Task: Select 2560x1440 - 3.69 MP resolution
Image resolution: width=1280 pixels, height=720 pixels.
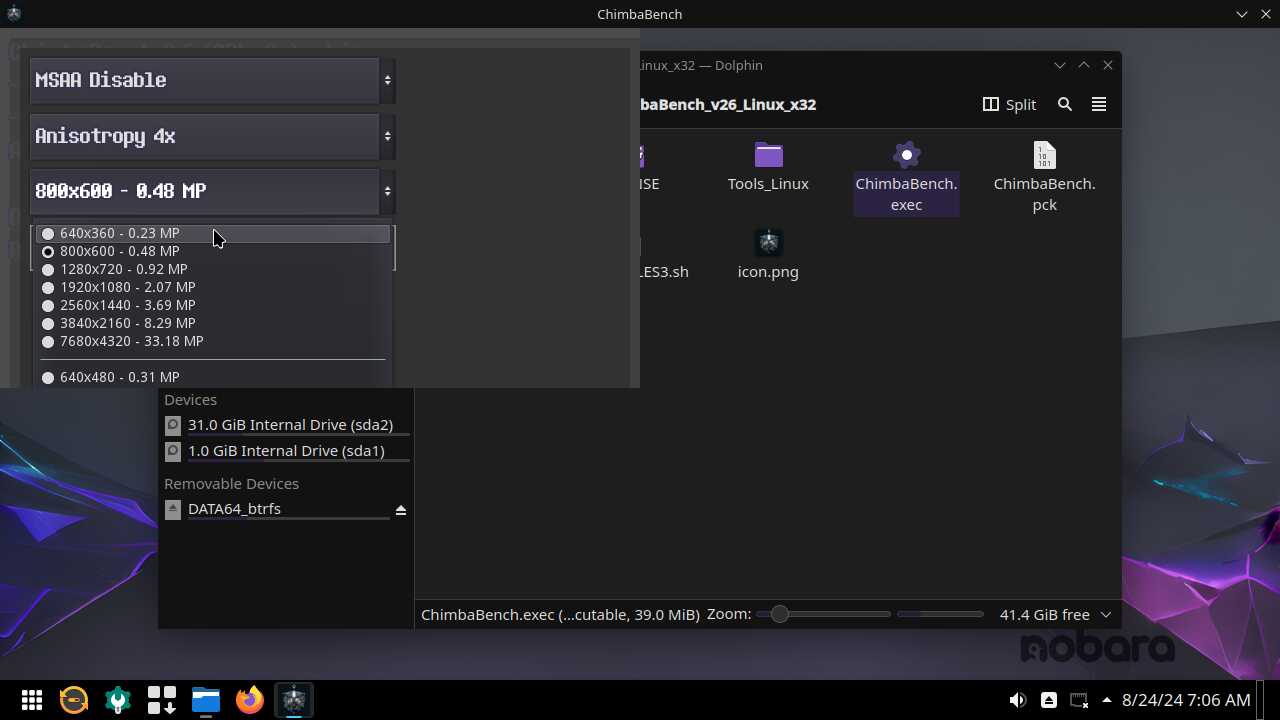Action: click(x=212, y=305)
